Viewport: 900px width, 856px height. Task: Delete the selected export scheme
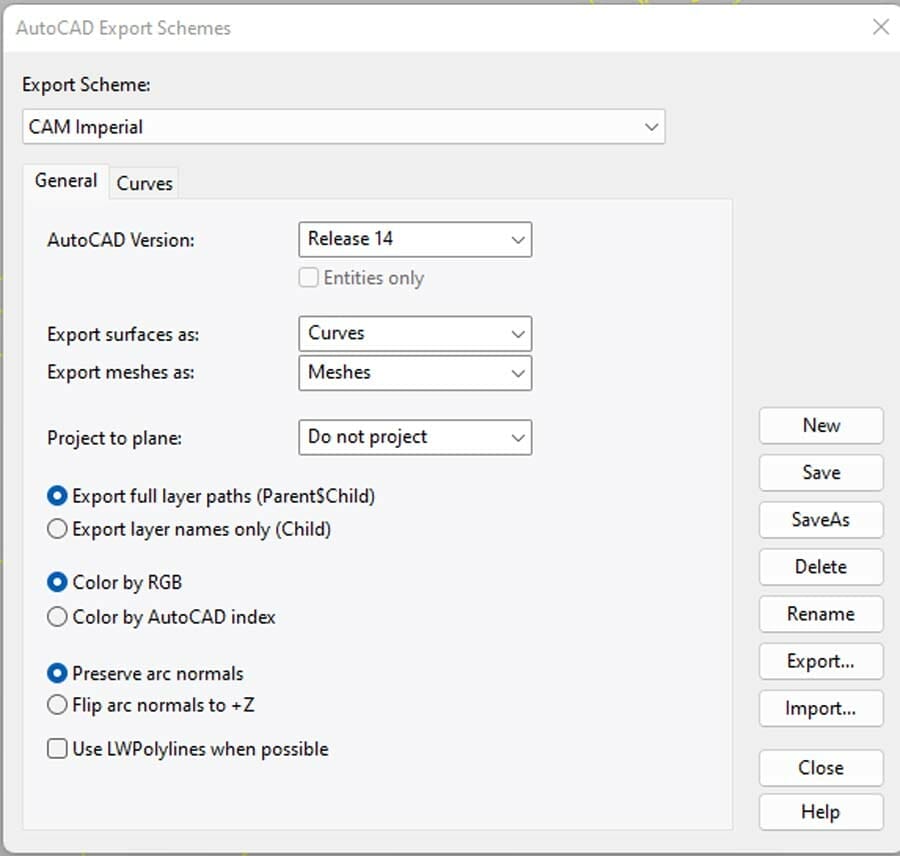[820, 567]
